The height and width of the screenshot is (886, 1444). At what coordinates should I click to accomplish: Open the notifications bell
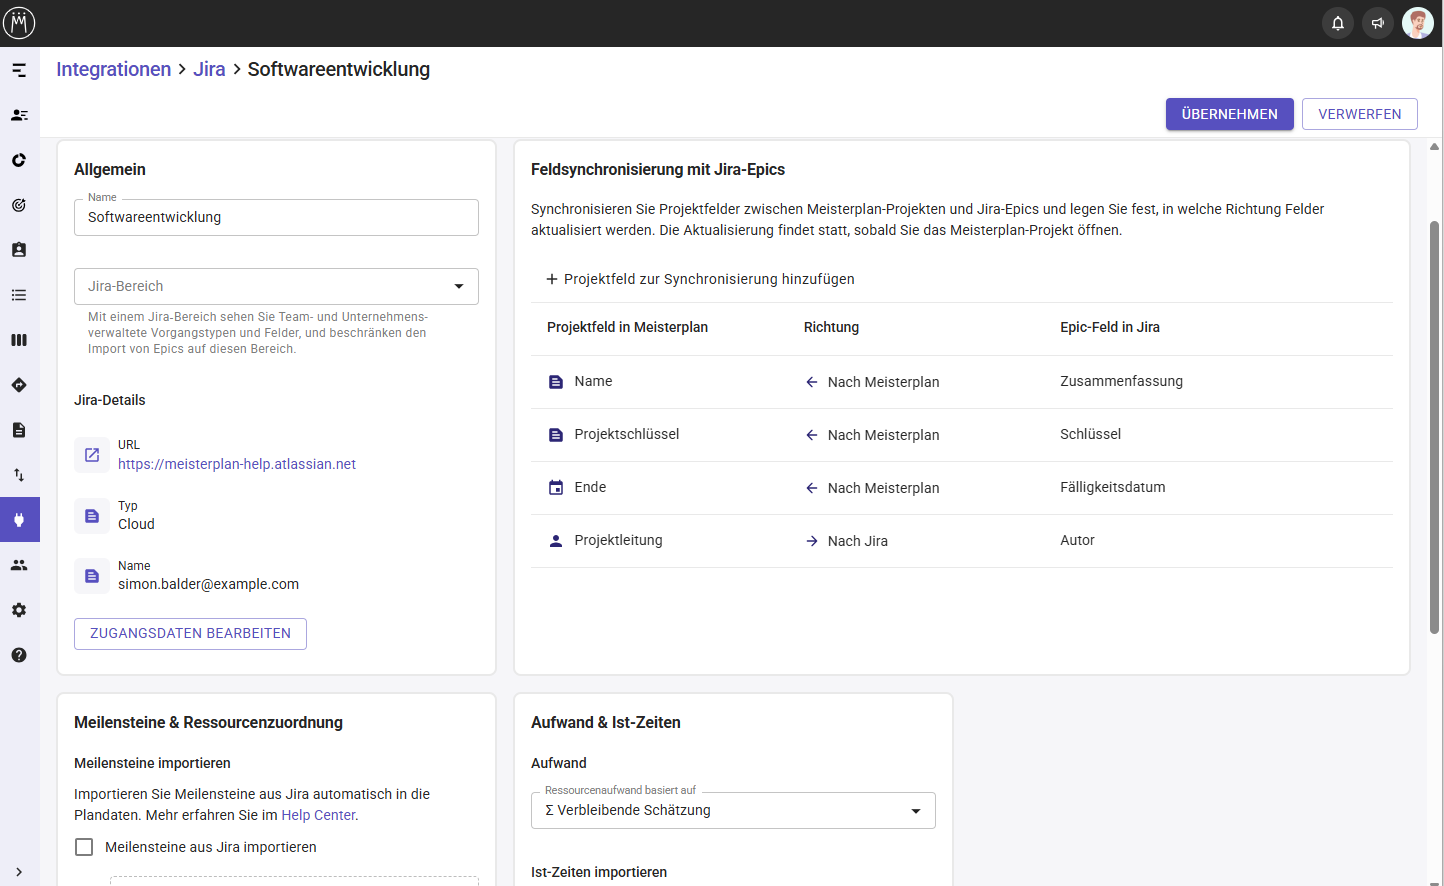coord(1338,23)
